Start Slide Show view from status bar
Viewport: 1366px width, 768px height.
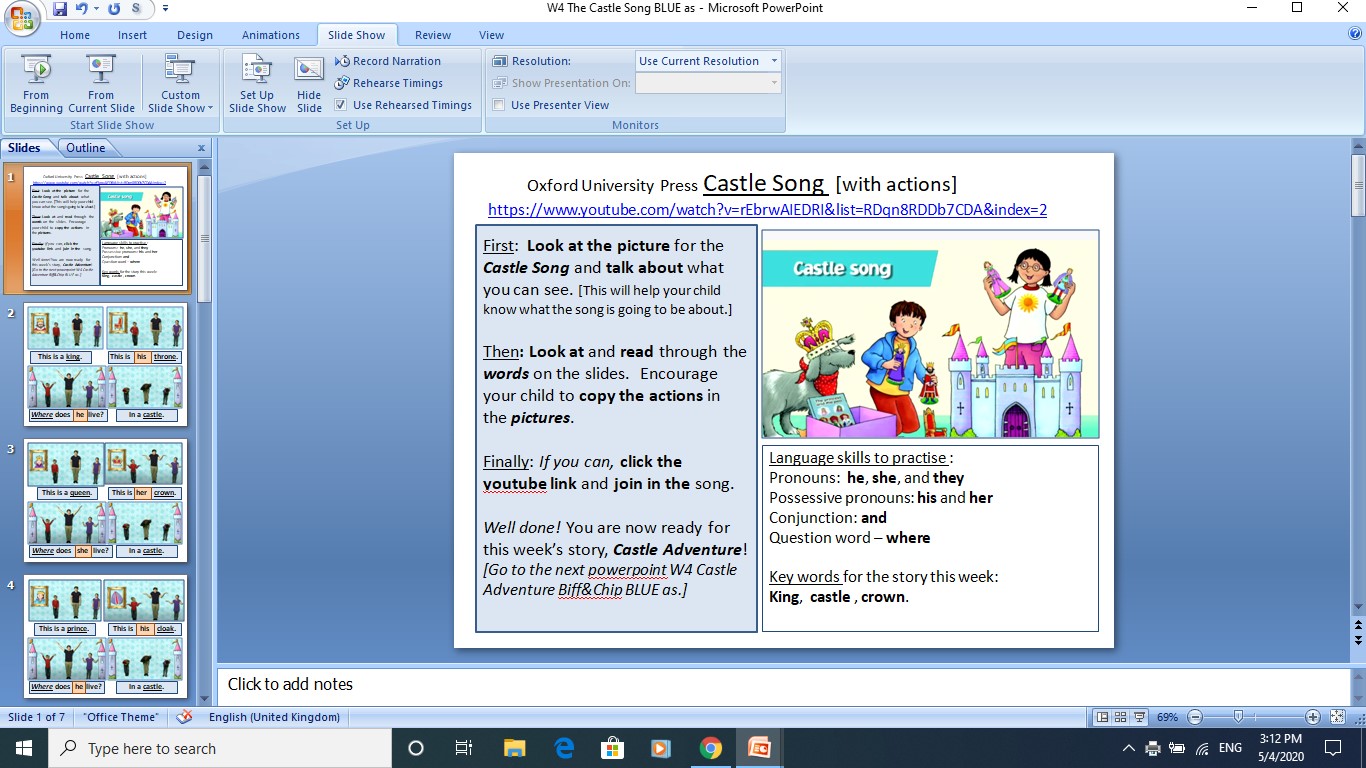pos(1141,717)
